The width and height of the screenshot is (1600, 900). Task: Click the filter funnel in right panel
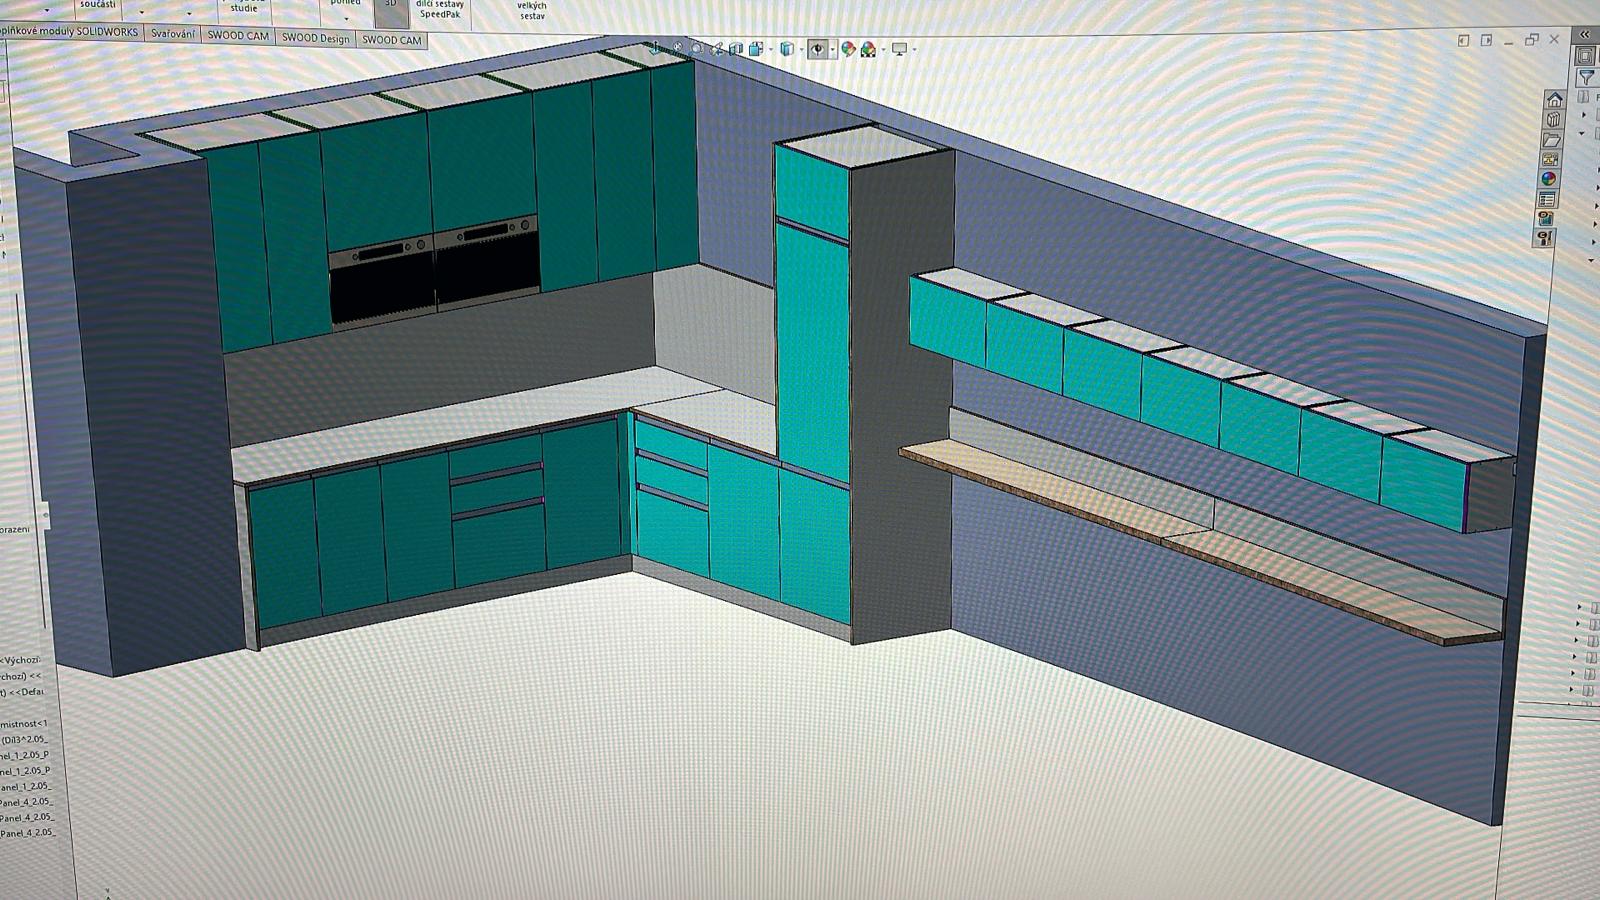1585,78
